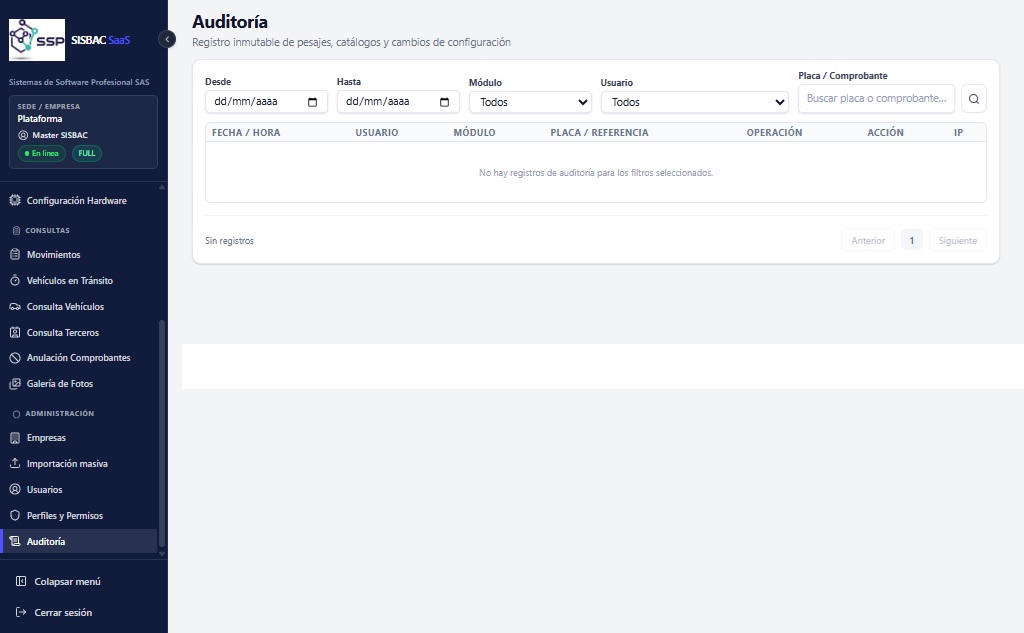Click the OPERACIÓN column header
Screen dimensions: 1024x633
pyautogui.click(x=774, y=132)
